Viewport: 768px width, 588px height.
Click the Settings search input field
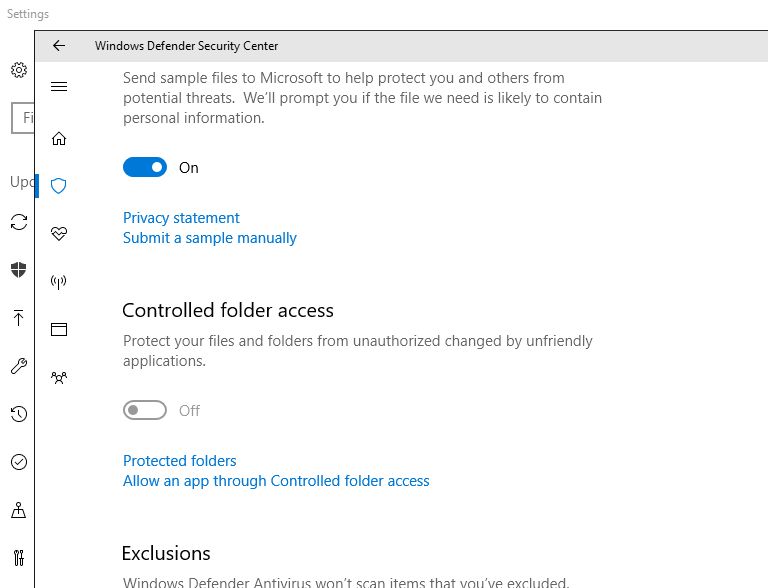[x=24, y=118]
